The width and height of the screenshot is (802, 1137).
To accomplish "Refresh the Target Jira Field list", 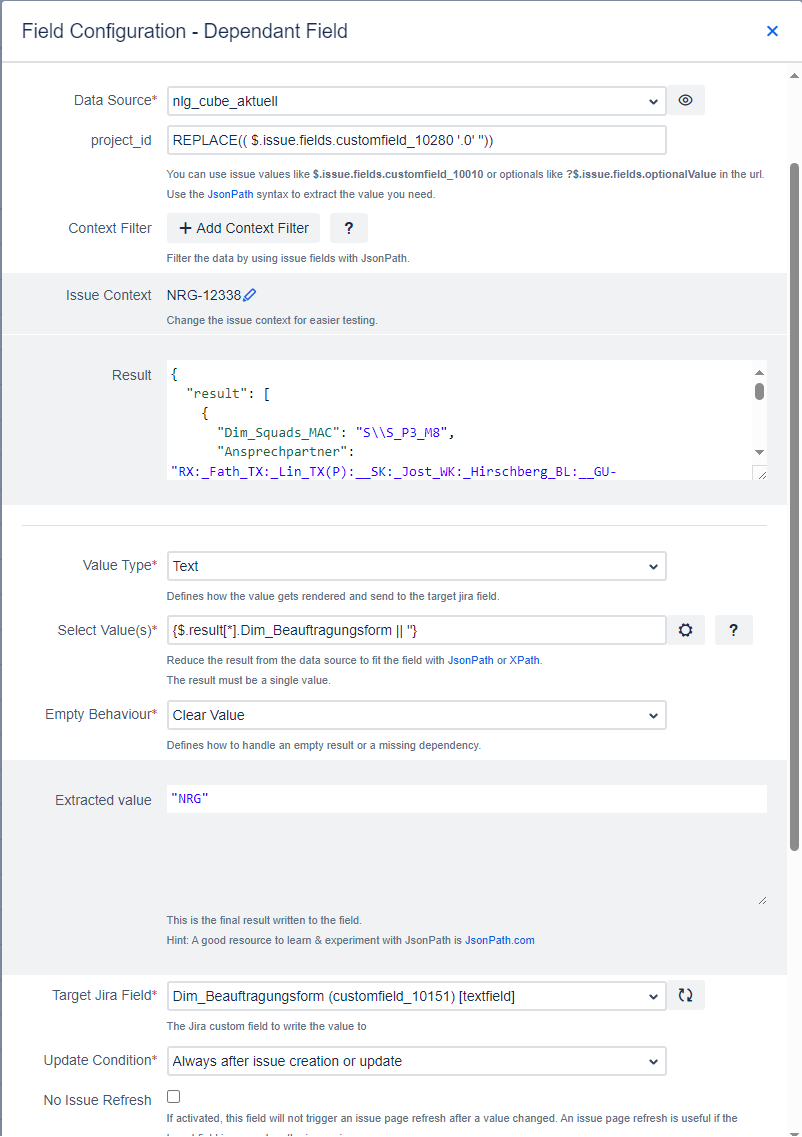I will pos(685,995).
